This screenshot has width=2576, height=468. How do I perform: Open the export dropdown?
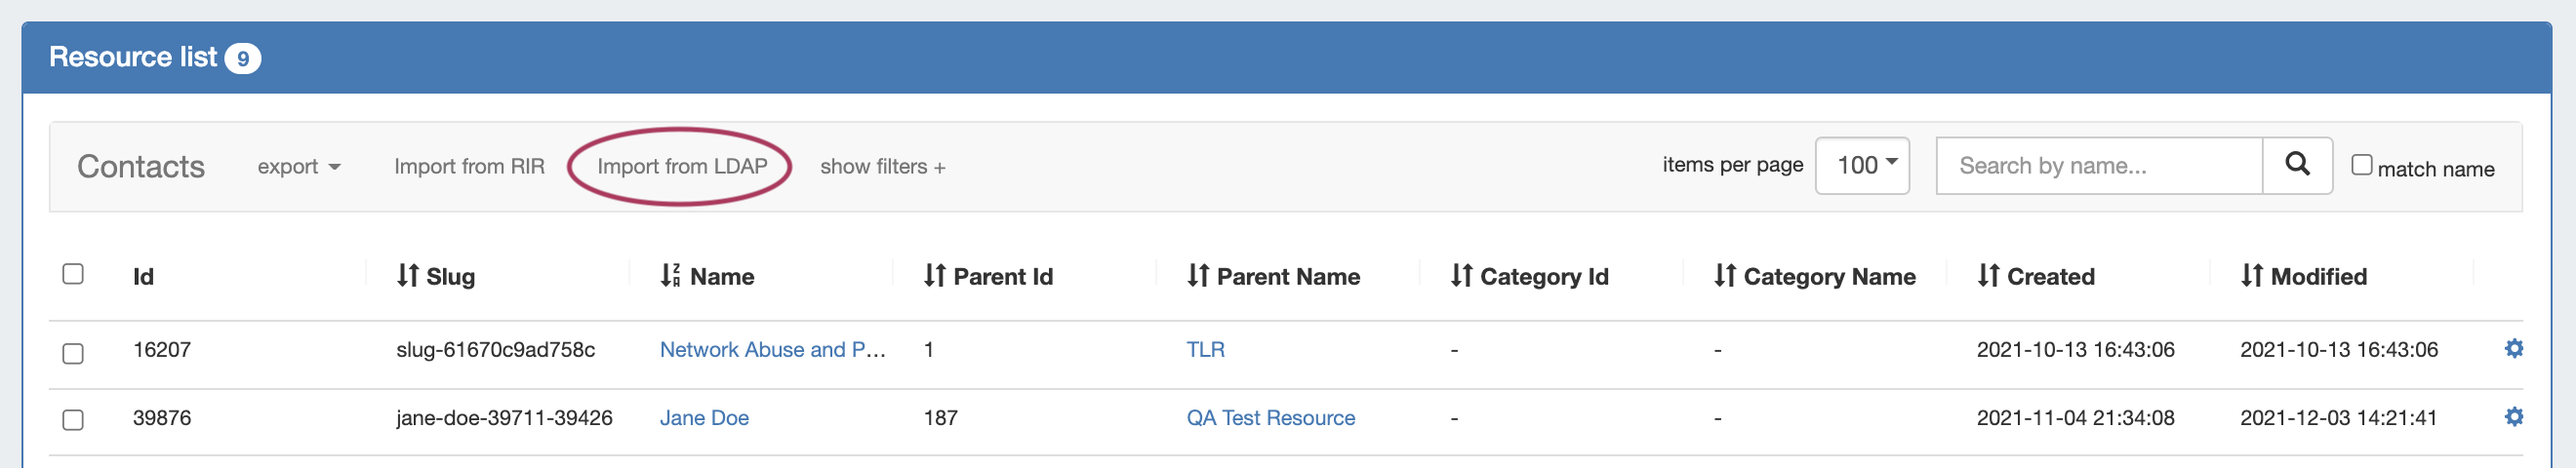(298, 167)
